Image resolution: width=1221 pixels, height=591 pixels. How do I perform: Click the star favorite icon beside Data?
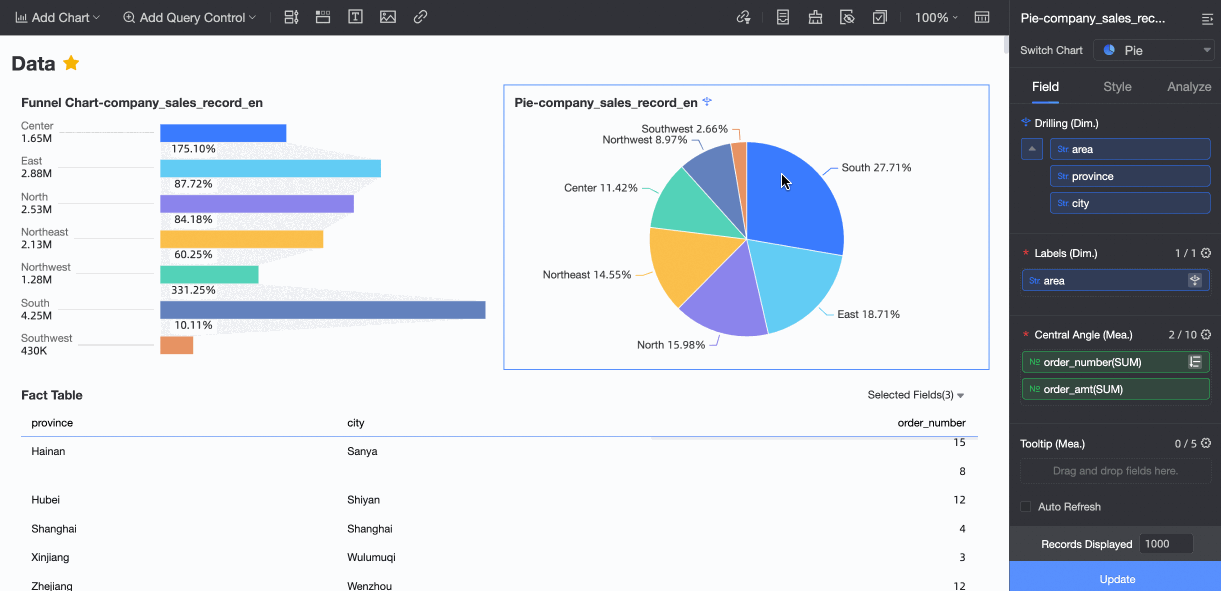[x=71, y=63]
